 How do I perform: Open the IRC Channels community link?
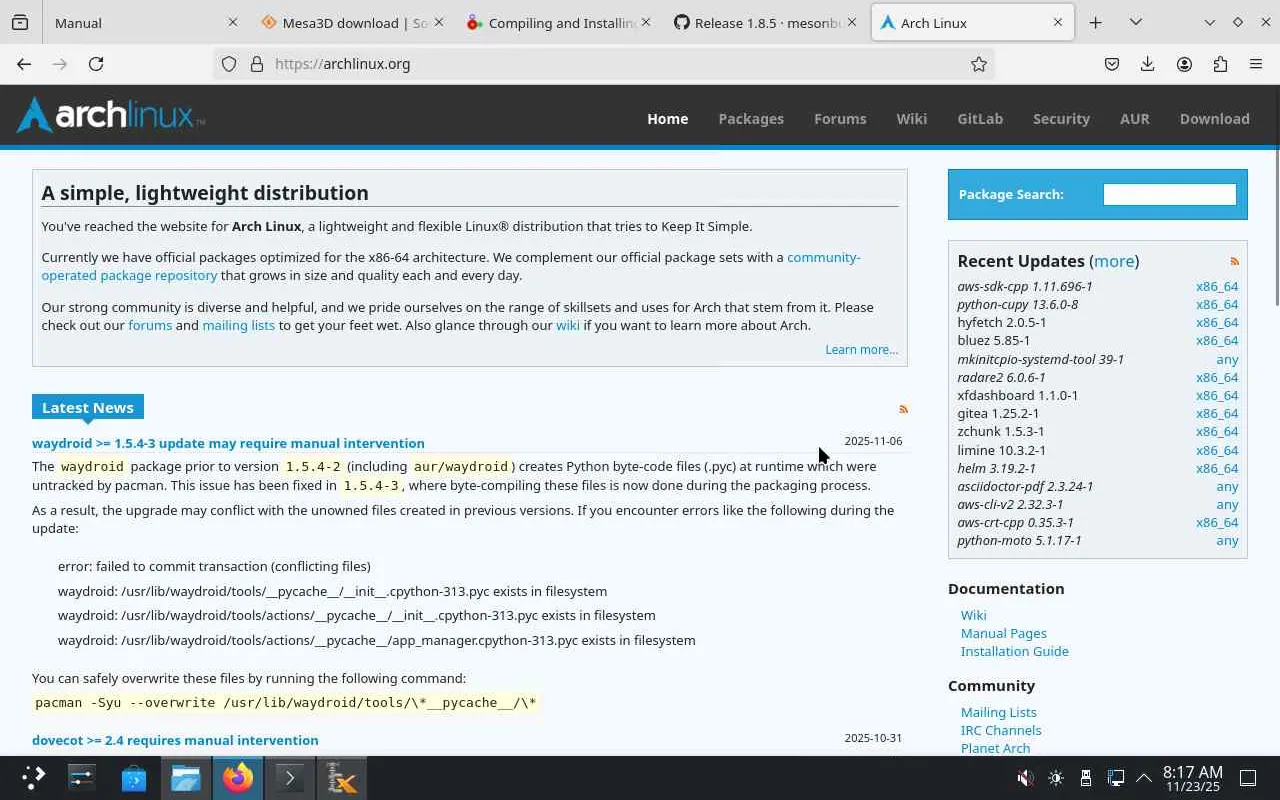1001,730
